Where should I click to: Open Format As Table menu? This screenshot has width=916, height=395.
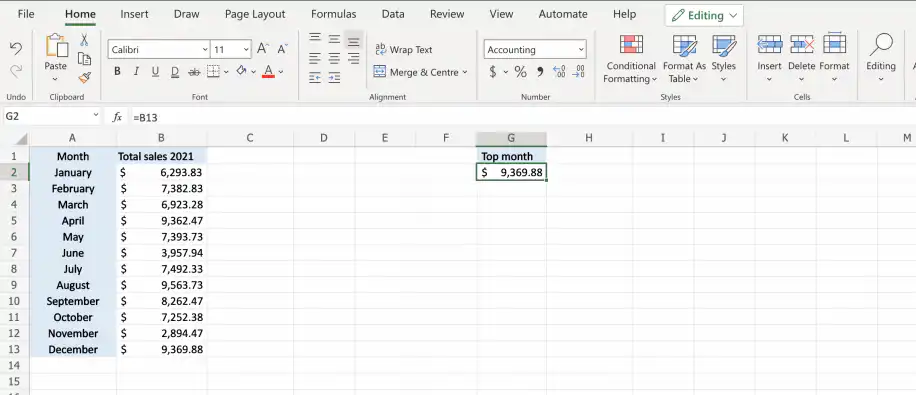point(684,58)
